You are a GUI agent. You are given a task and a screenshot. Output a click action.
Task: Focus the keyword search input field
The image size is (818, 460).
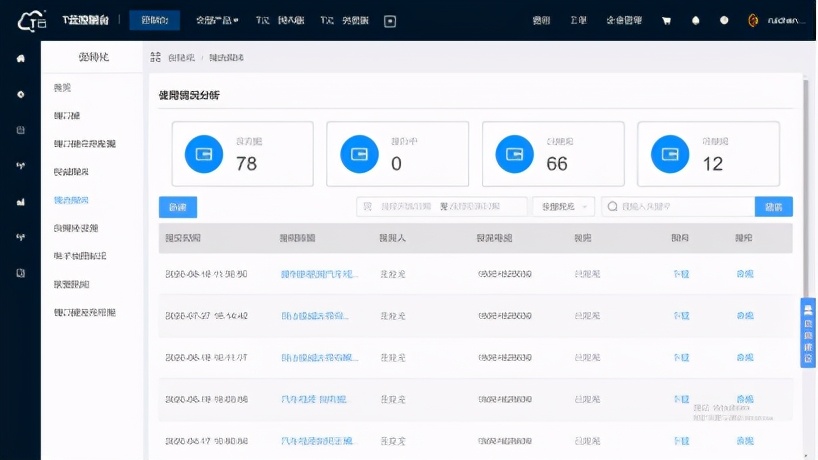(678, 207)
